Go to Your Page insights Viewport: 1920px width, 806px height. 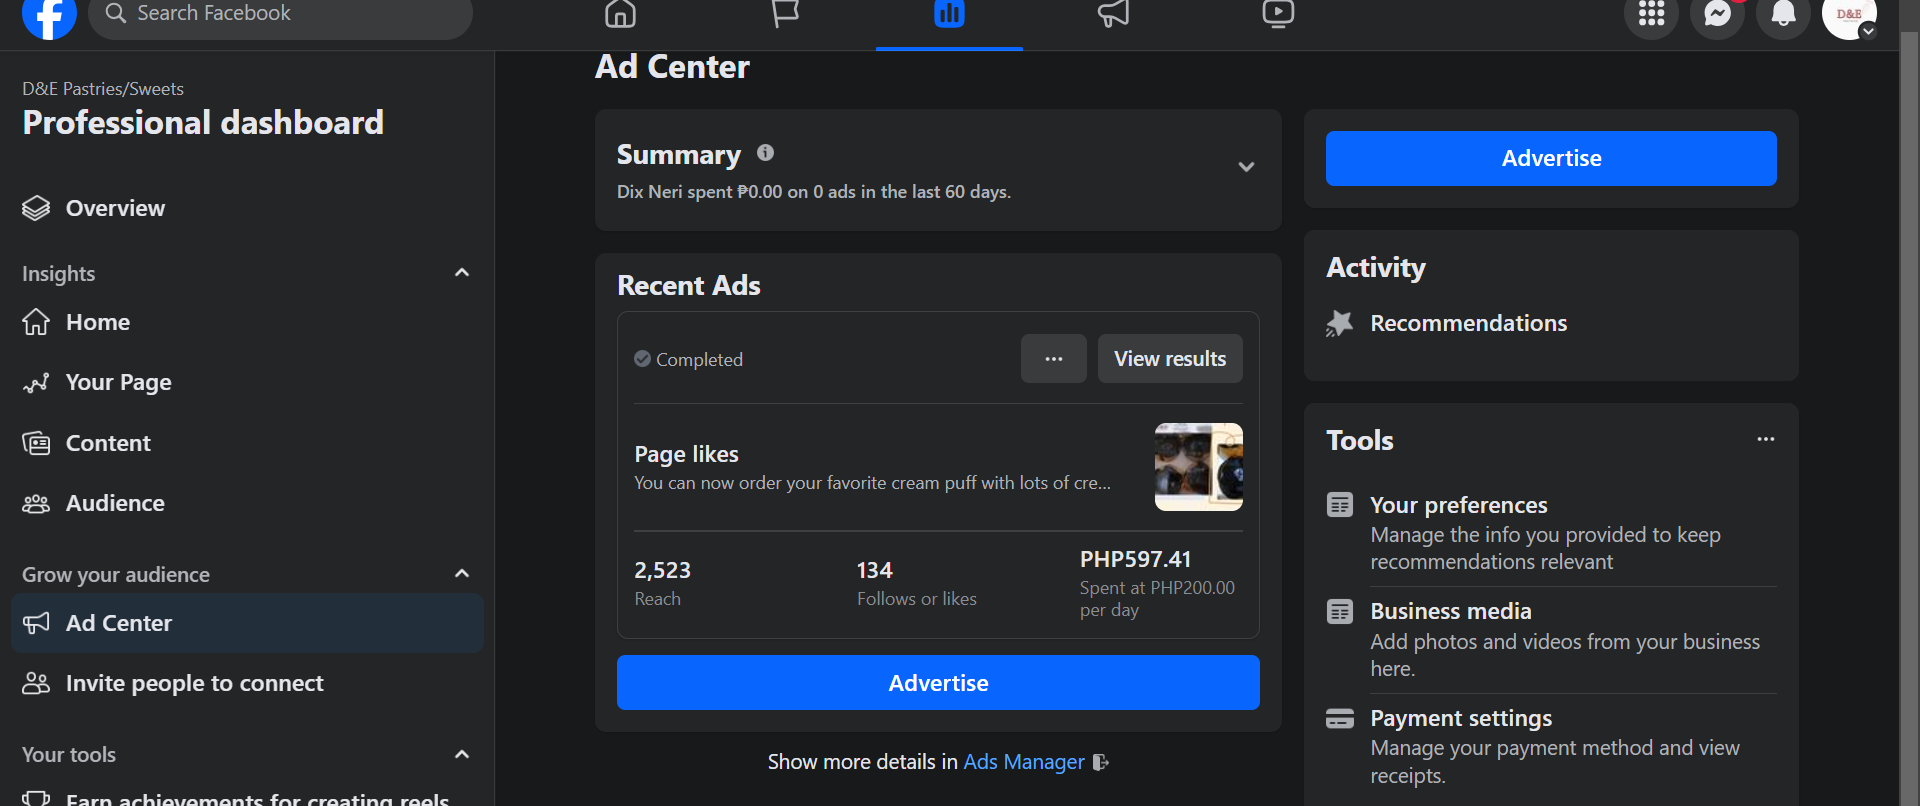click(x=248, y=383)
